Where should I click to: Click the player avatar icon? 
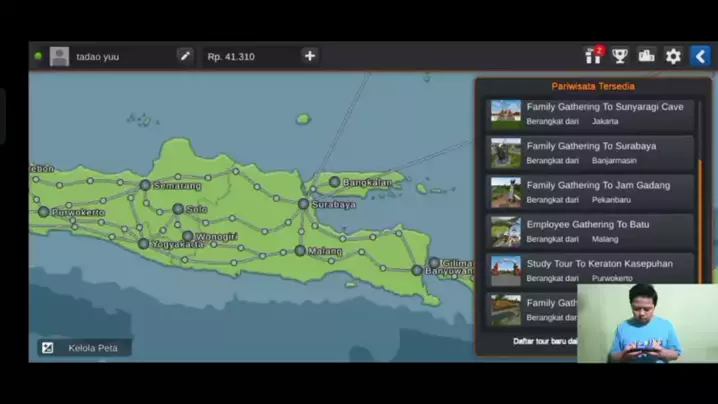click(60, 56)
